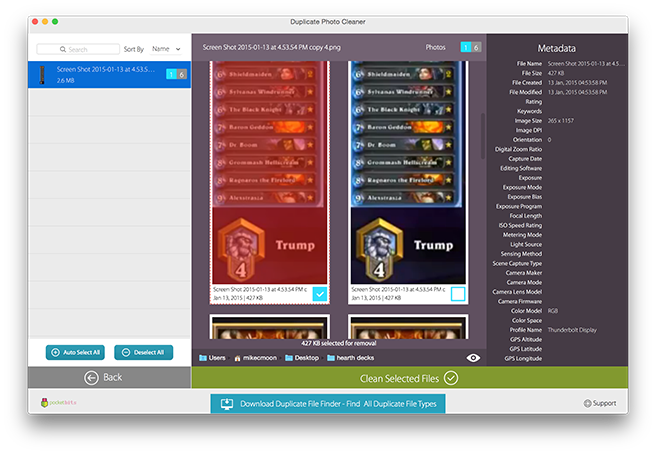Select the Screen Shot 2015-01-13 list entry

(110, 74)
